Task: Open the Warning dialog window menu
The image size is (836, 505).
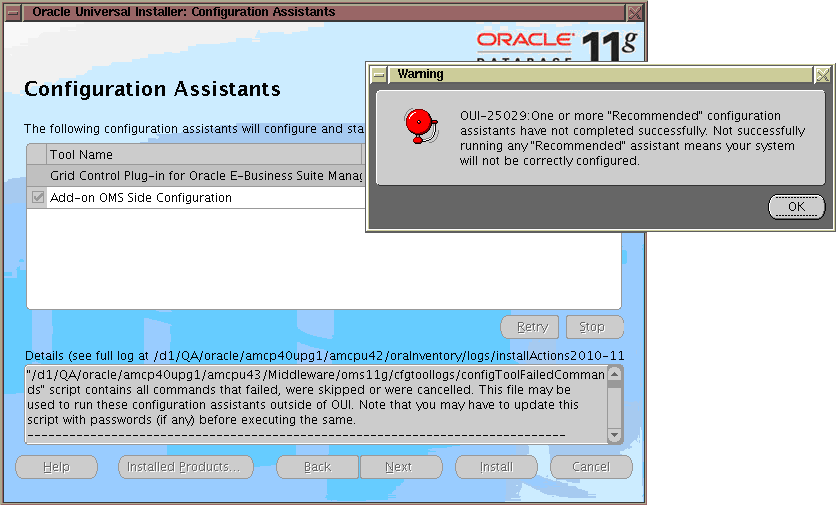Action: 379,75
